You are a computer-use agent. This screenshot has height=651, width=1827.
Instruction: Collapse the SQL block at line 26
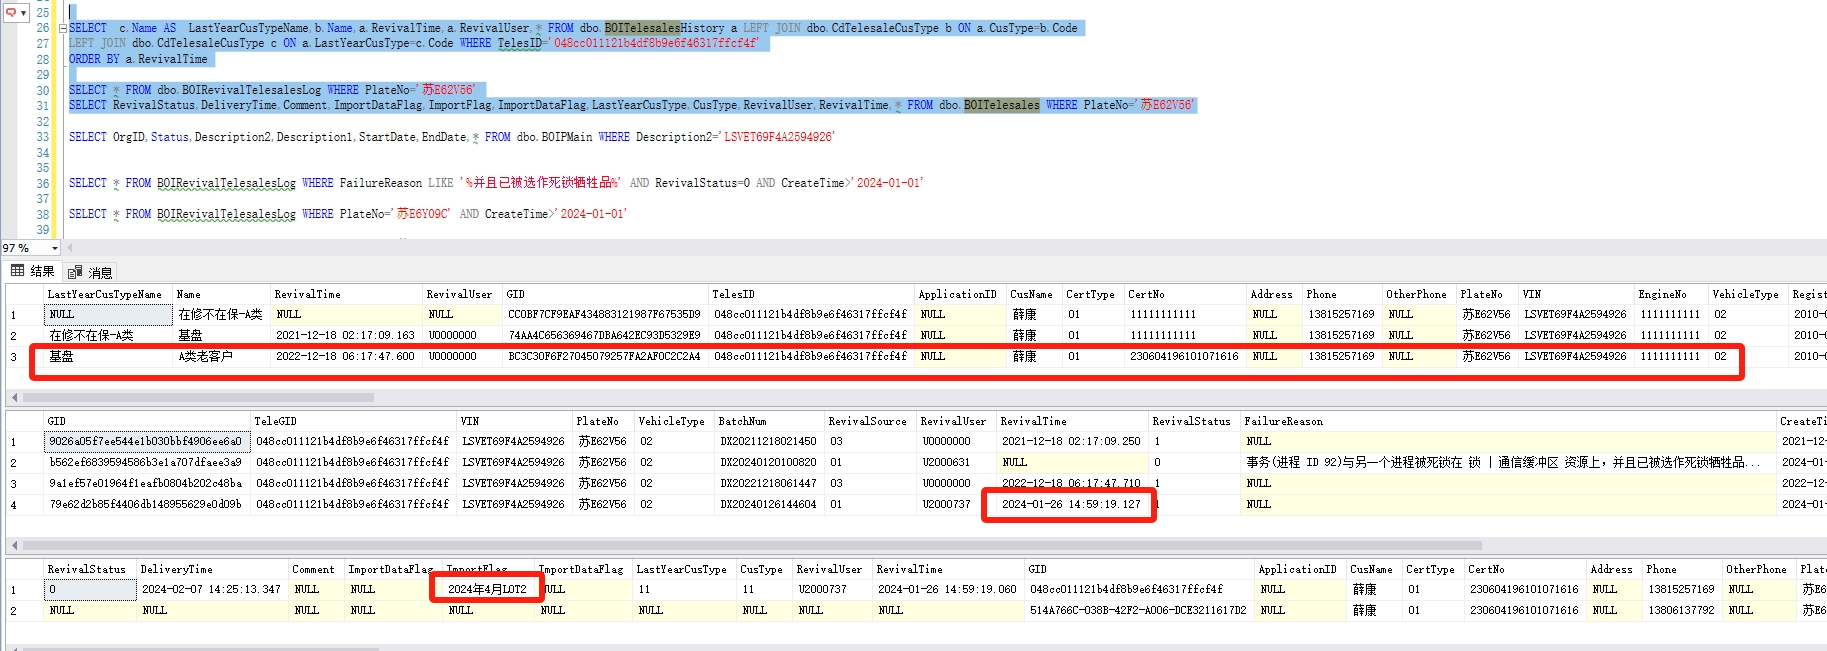pyautogui.click(x=63, y=28)
